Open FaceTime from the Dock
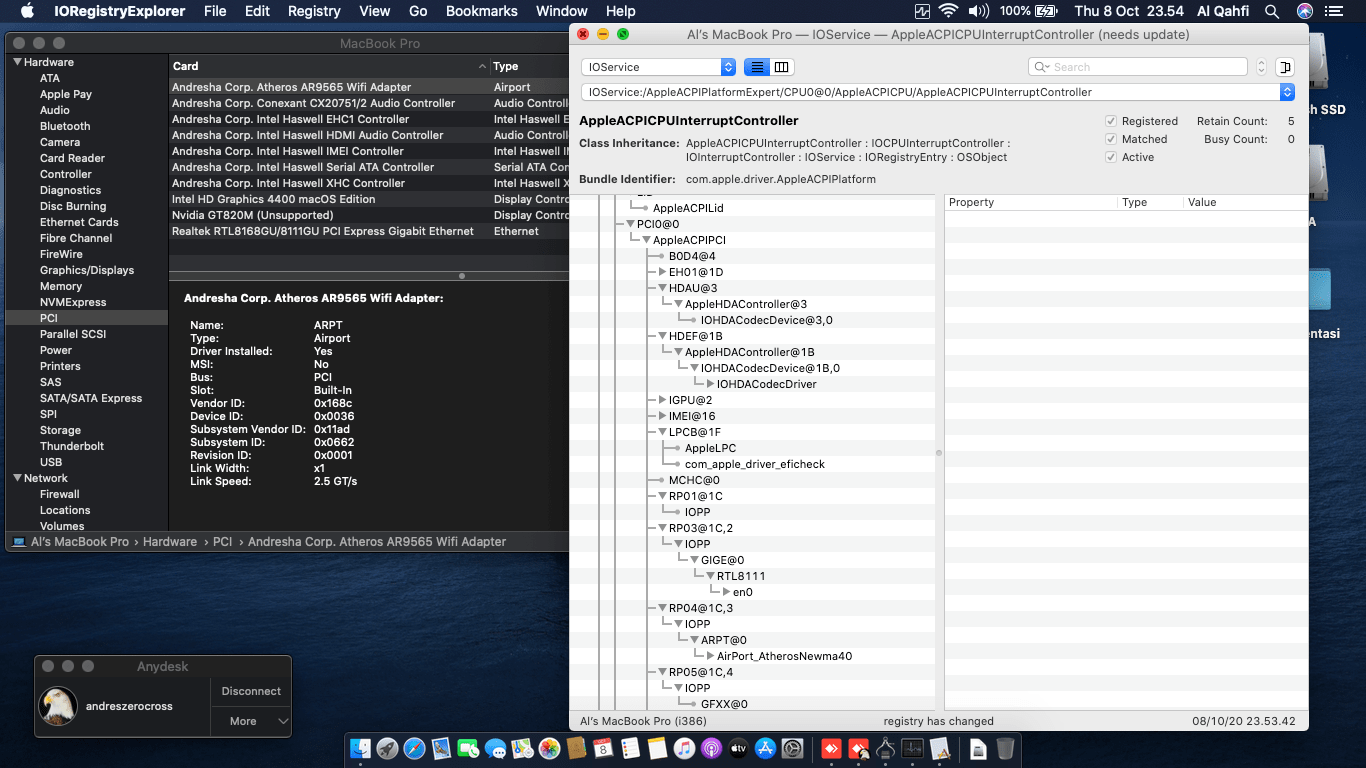This screenshot has width=1366, height=768. point(468,748)
